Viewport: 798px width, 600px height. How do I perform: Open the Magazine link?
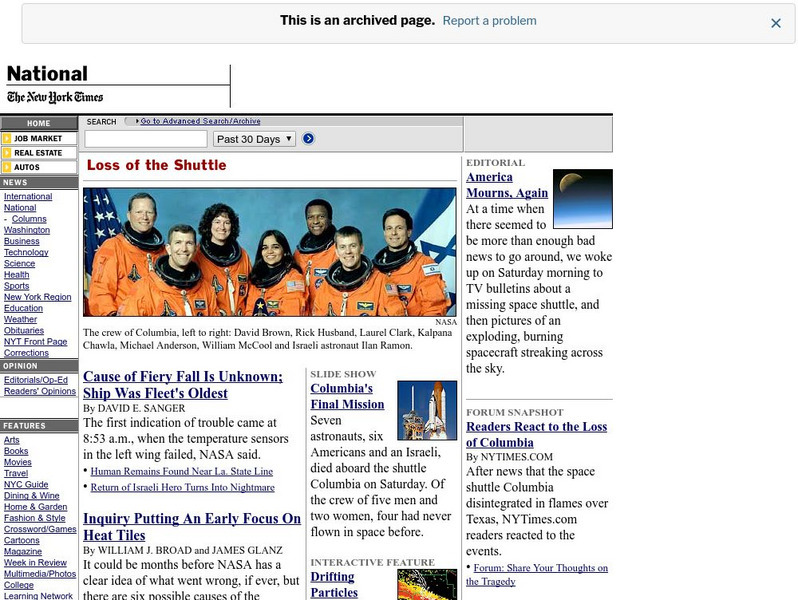click(23, 552)
